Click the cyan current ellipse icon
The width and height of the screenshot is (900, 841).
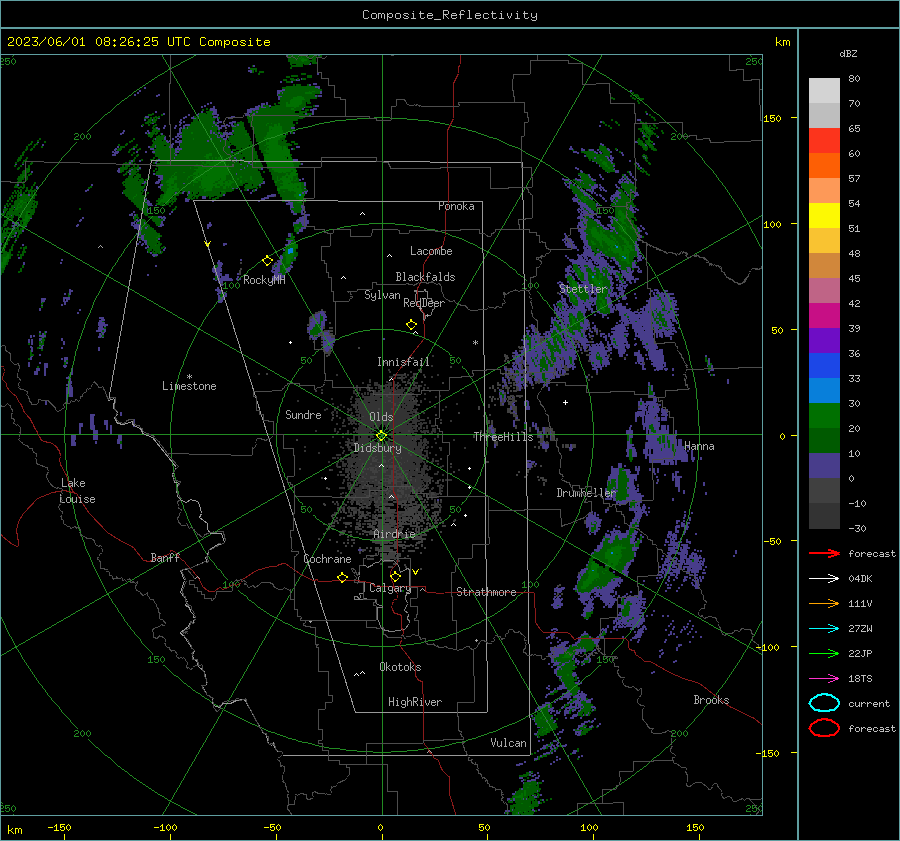point(824,703)
